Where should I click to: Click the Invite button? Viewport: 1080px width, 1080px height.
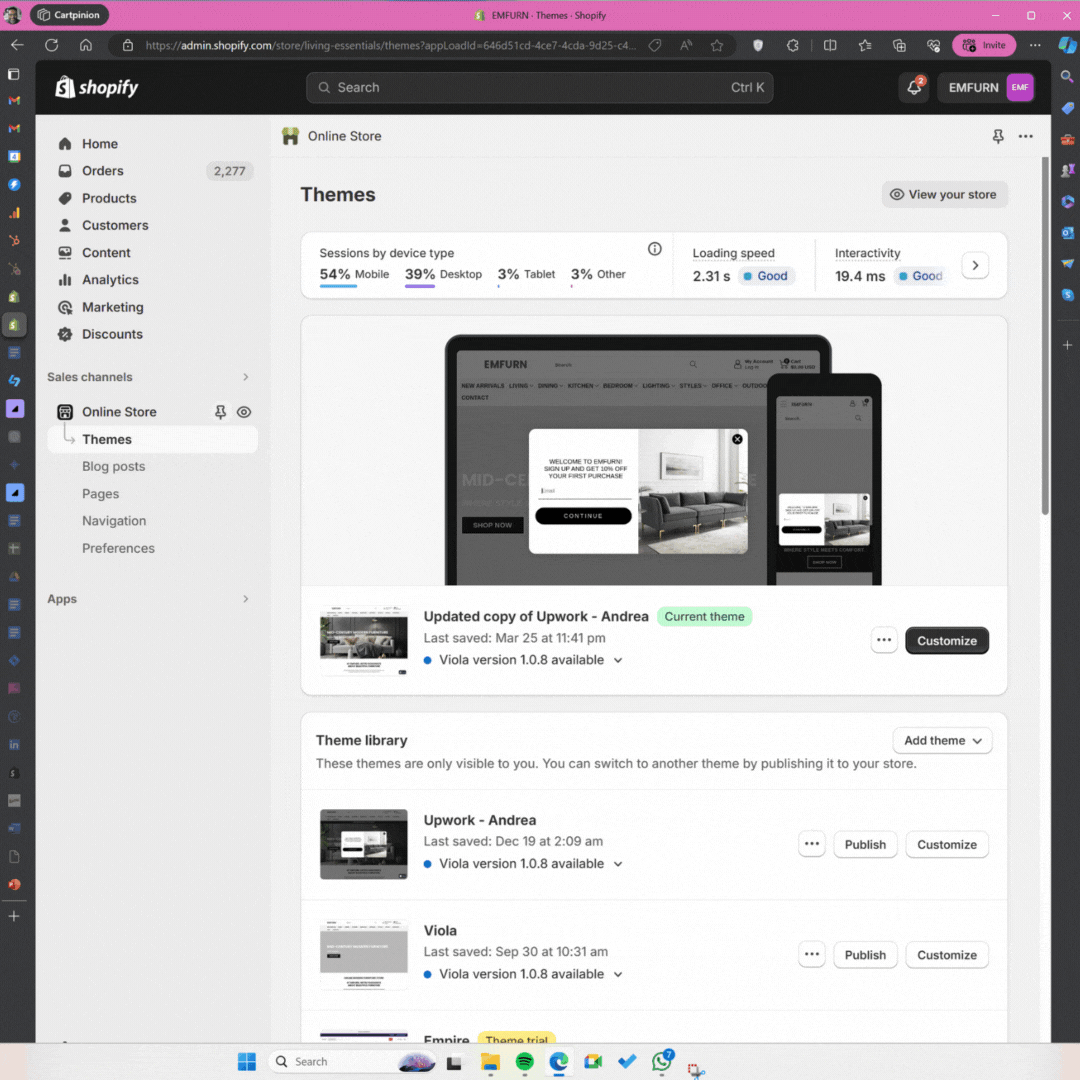click(x=984, y=45)
